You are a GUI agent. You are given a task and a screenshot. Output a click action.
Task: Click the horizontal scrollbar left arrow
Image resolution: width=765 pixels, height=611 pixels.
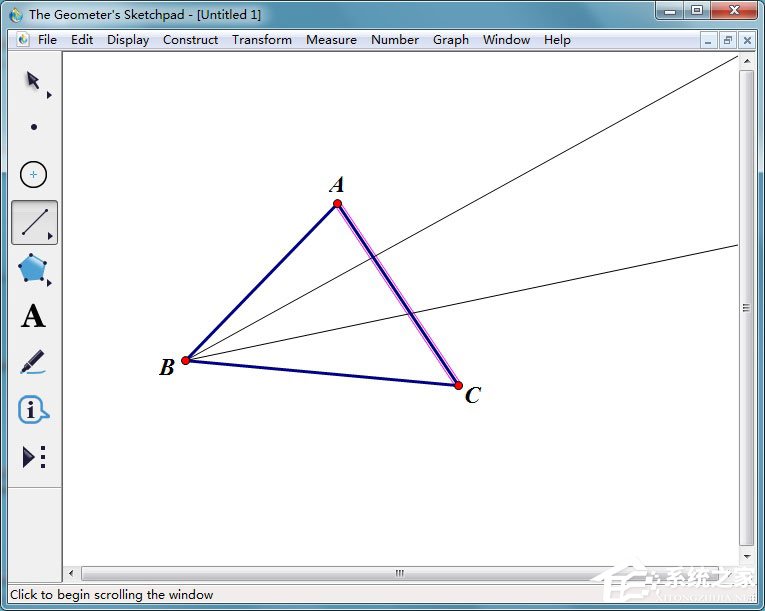pyautogui.click(x=71, y=573)
